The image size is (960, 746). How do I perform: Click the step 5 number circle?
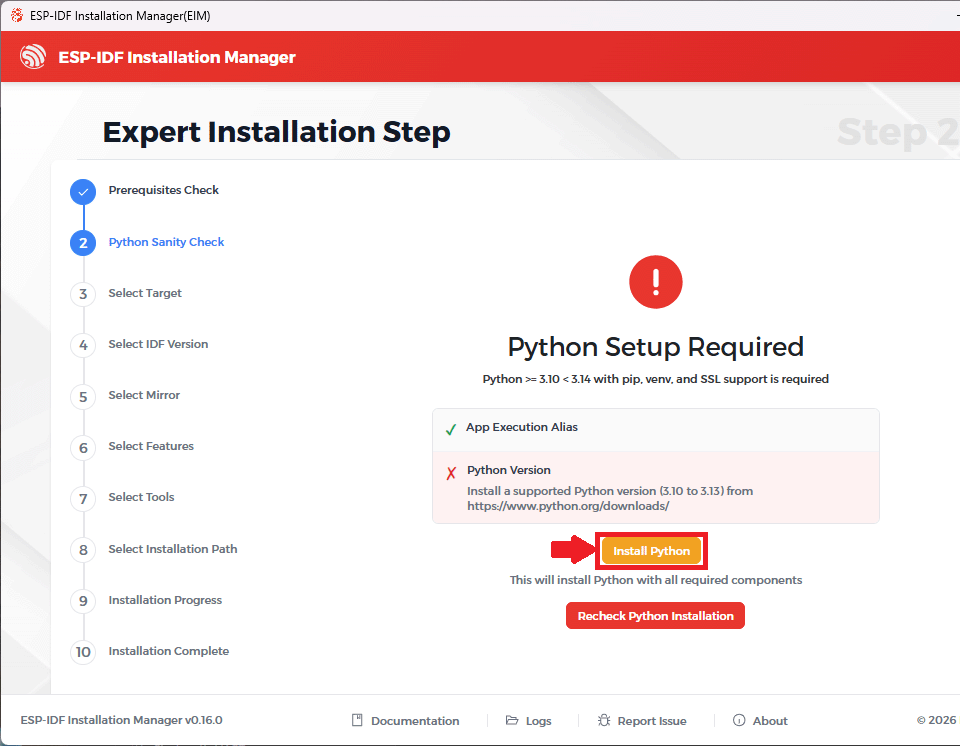(x=83, y=397)
